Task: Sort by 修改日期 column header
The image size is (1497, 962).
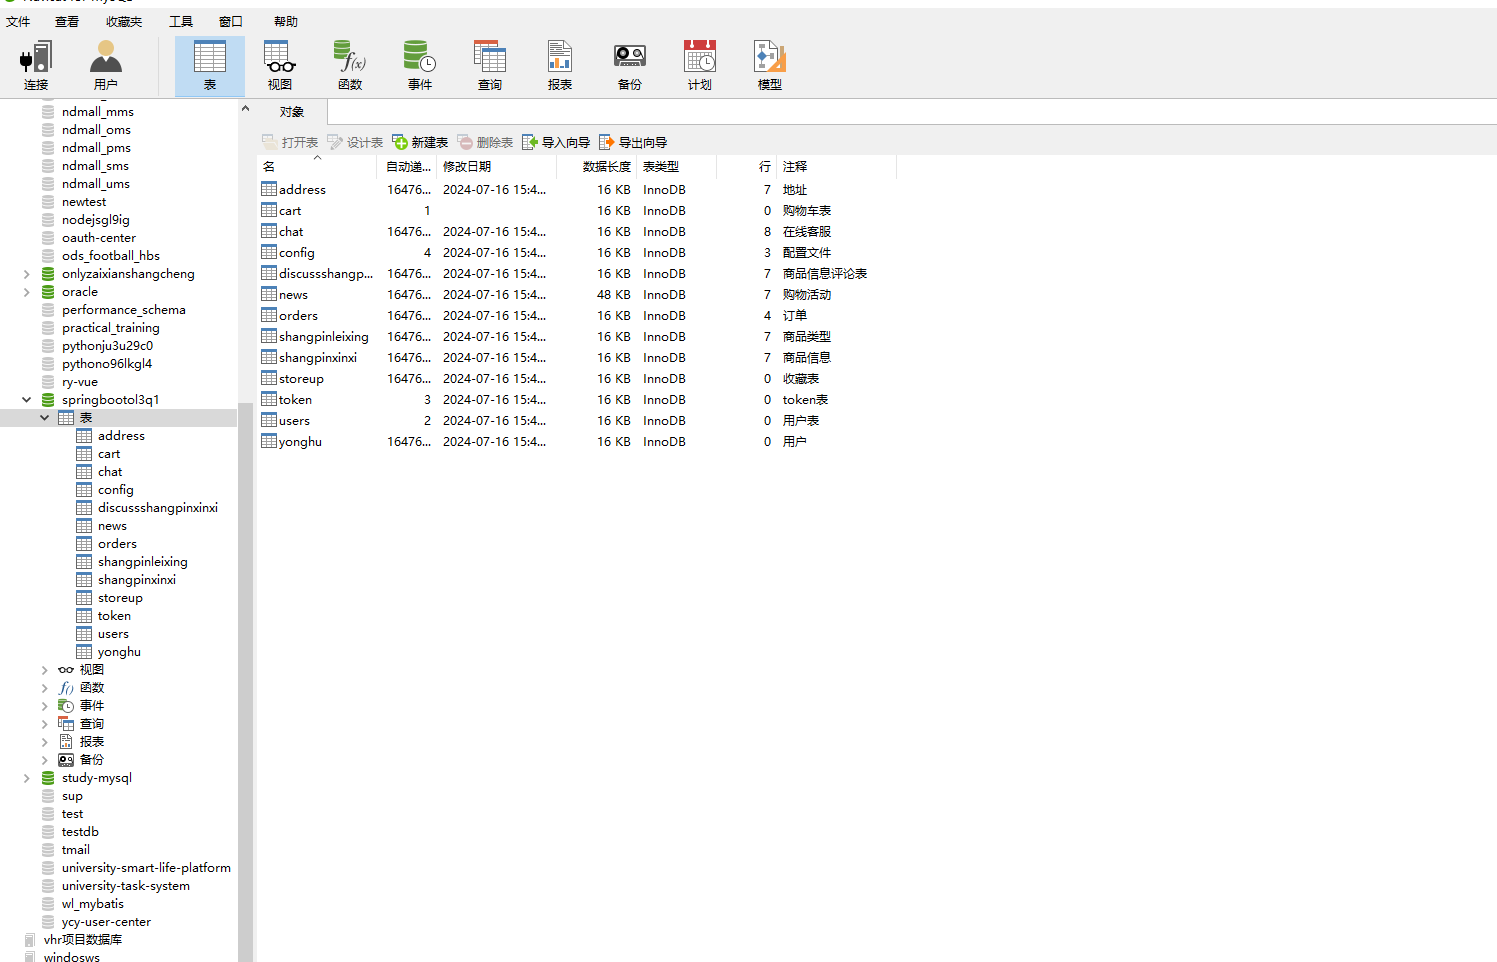Action: 496,167
